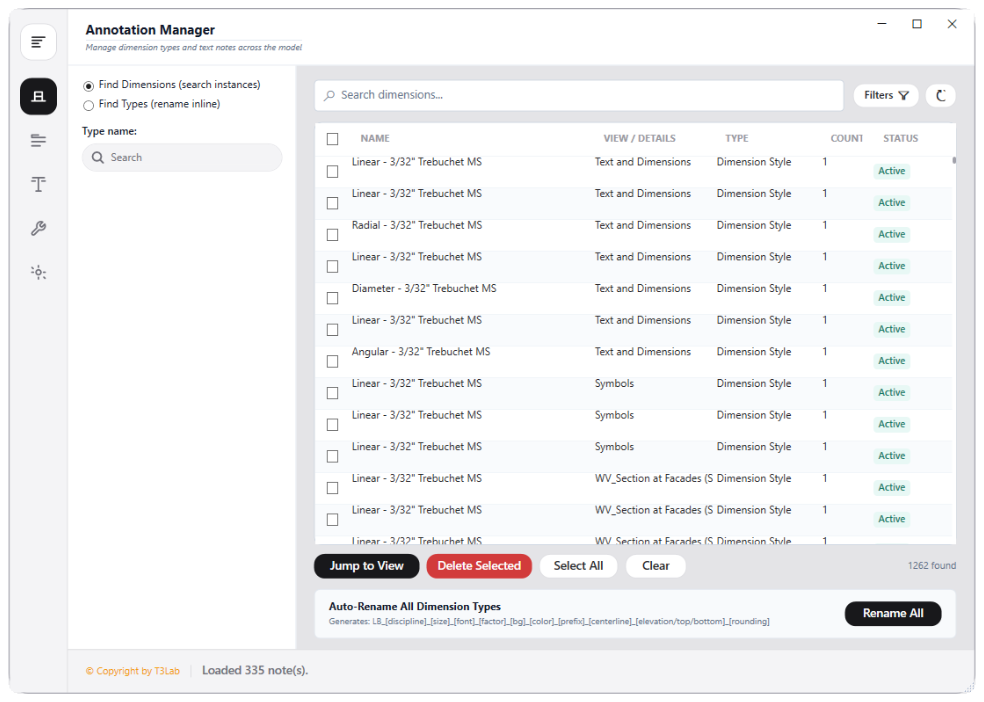
Task: Open the aligned lines sidebar icon
Action: point(38,141)
